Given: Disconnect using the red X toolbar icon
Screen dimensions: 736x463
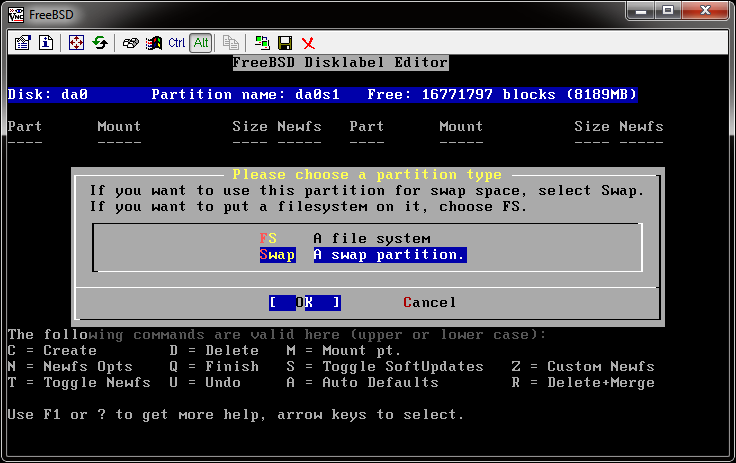Looking at the screenshot, I should point(308,43).
